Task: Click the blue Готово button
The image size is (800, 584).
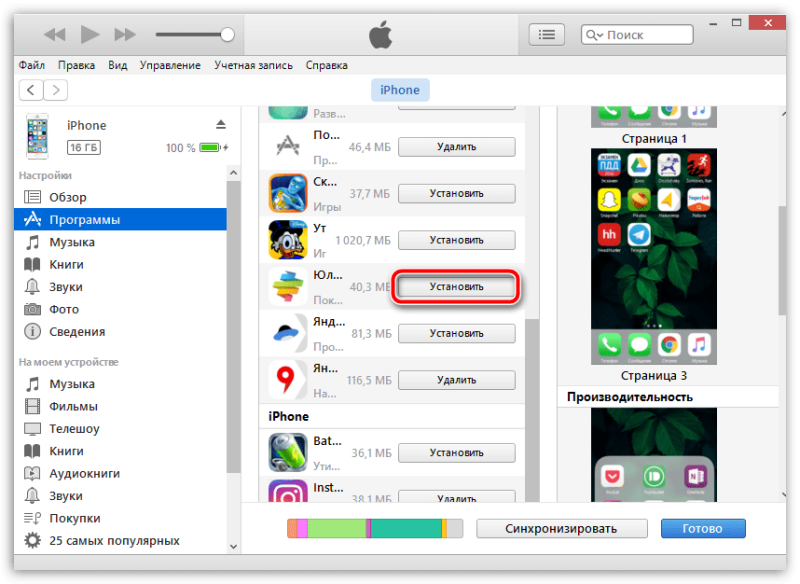Action: [x=703, y=529]
